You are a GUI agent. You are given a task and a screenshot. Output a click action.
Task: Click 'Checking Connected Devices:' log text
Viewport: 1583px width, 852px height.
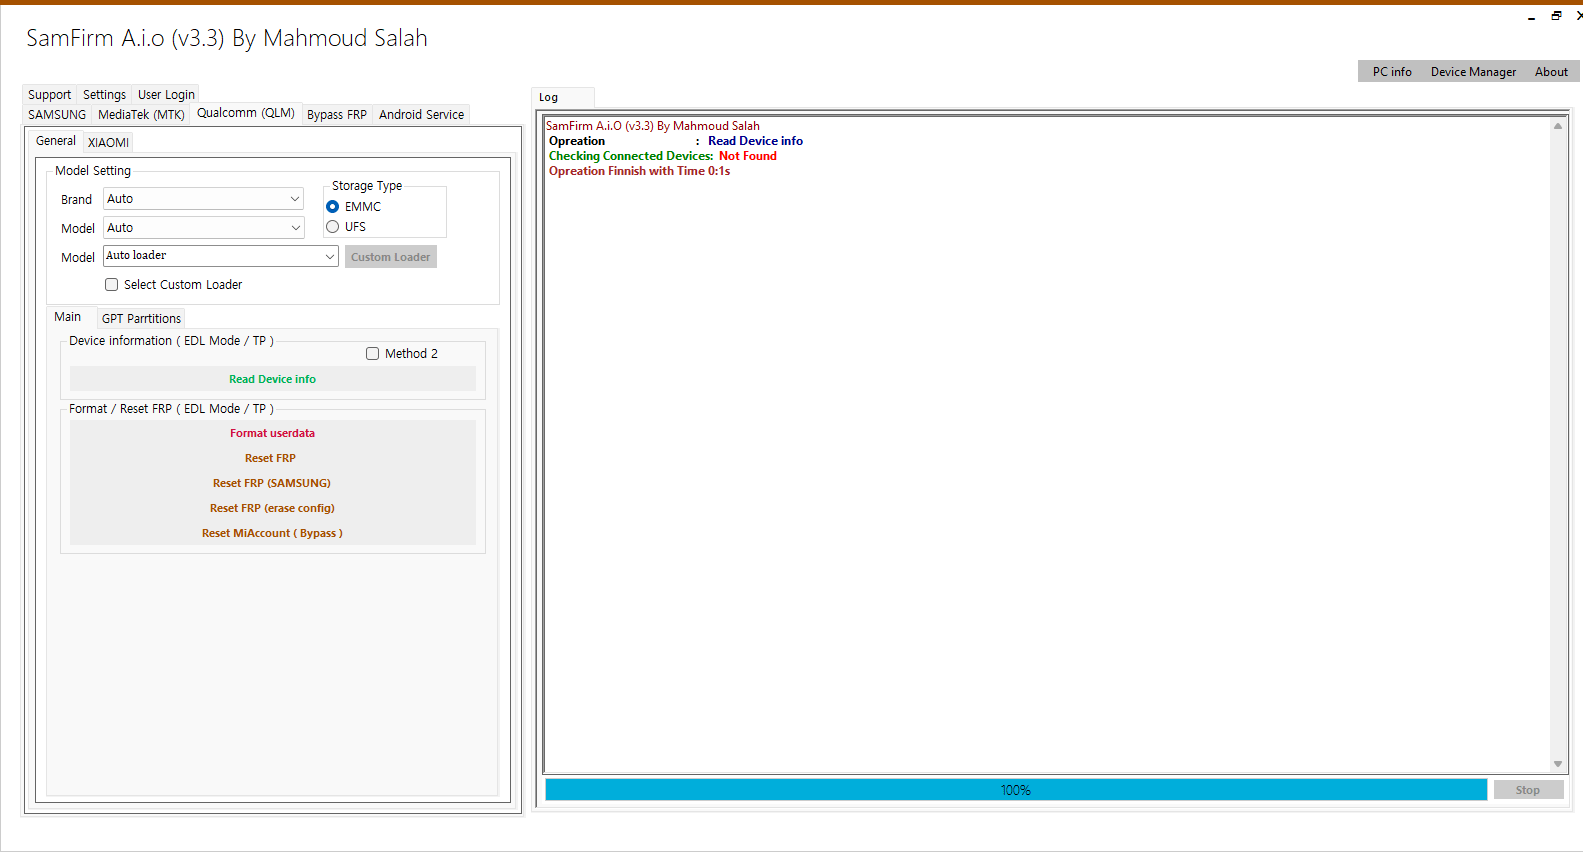[631, 156]
